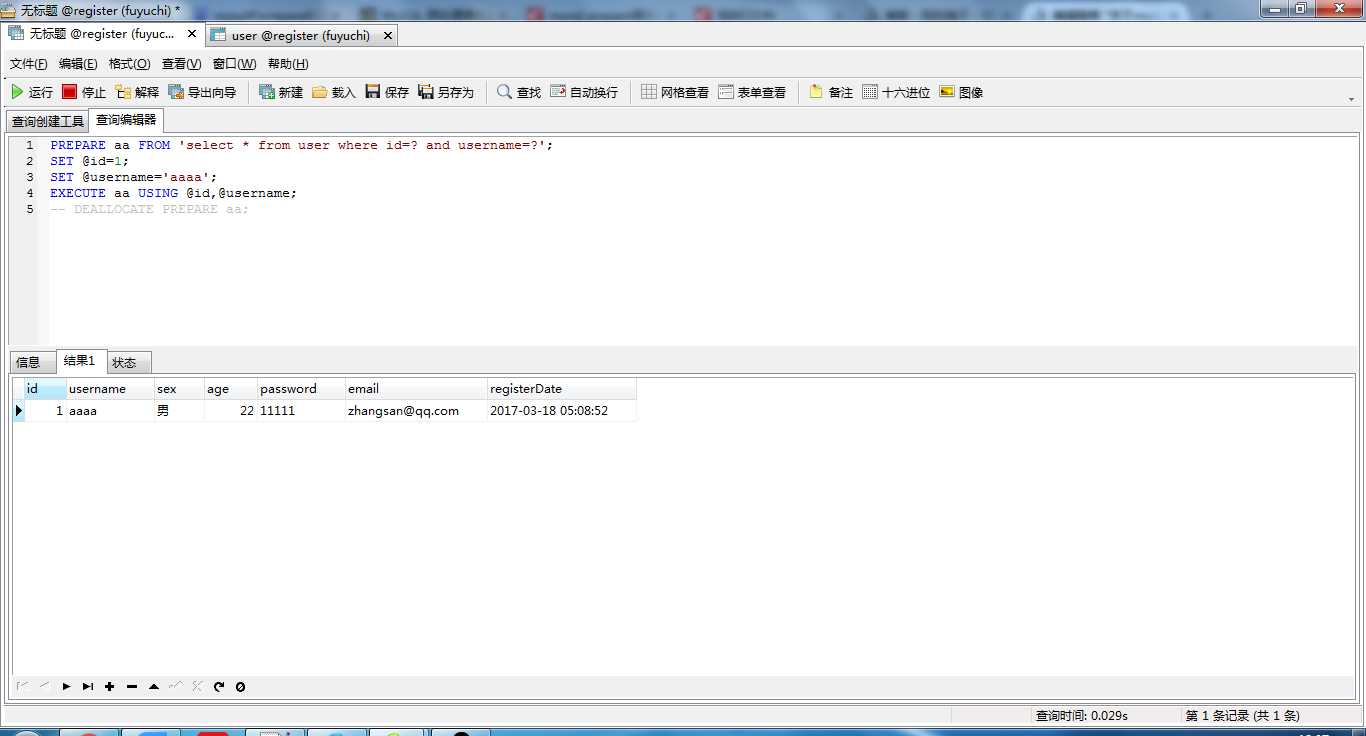
Task: Open the 编辑(E) menu
Action: point(78,64)
